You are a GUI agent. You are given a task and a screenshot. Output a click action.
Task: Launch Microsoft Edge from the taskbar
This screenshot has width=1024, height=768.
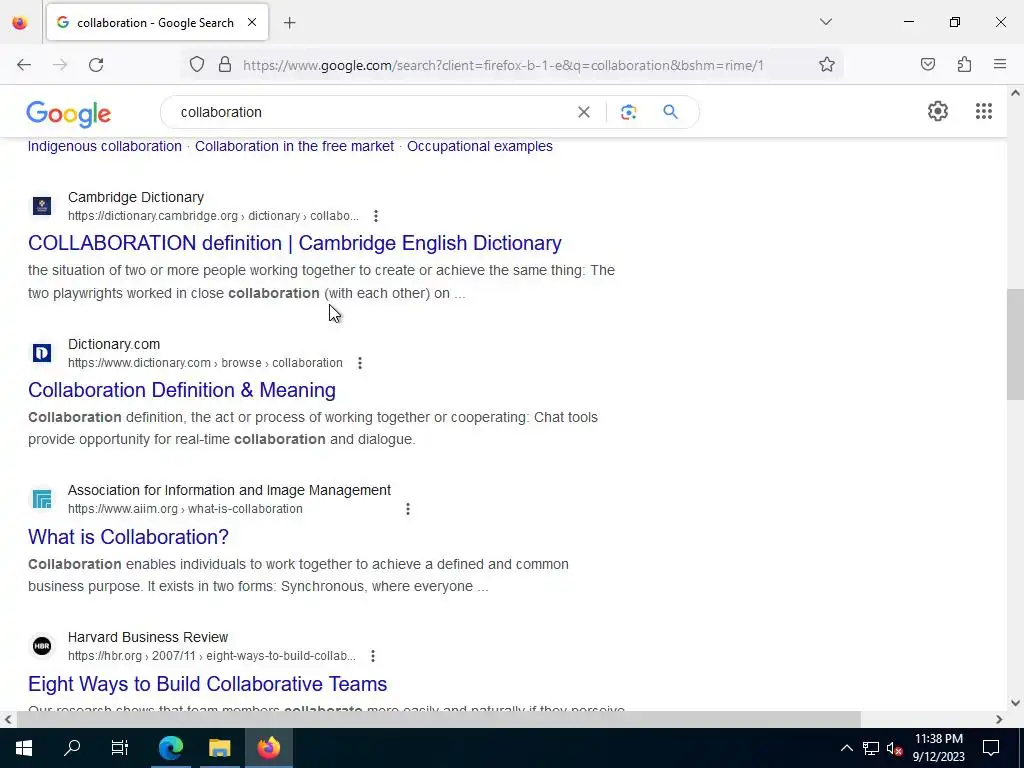(x=170, y=748)
